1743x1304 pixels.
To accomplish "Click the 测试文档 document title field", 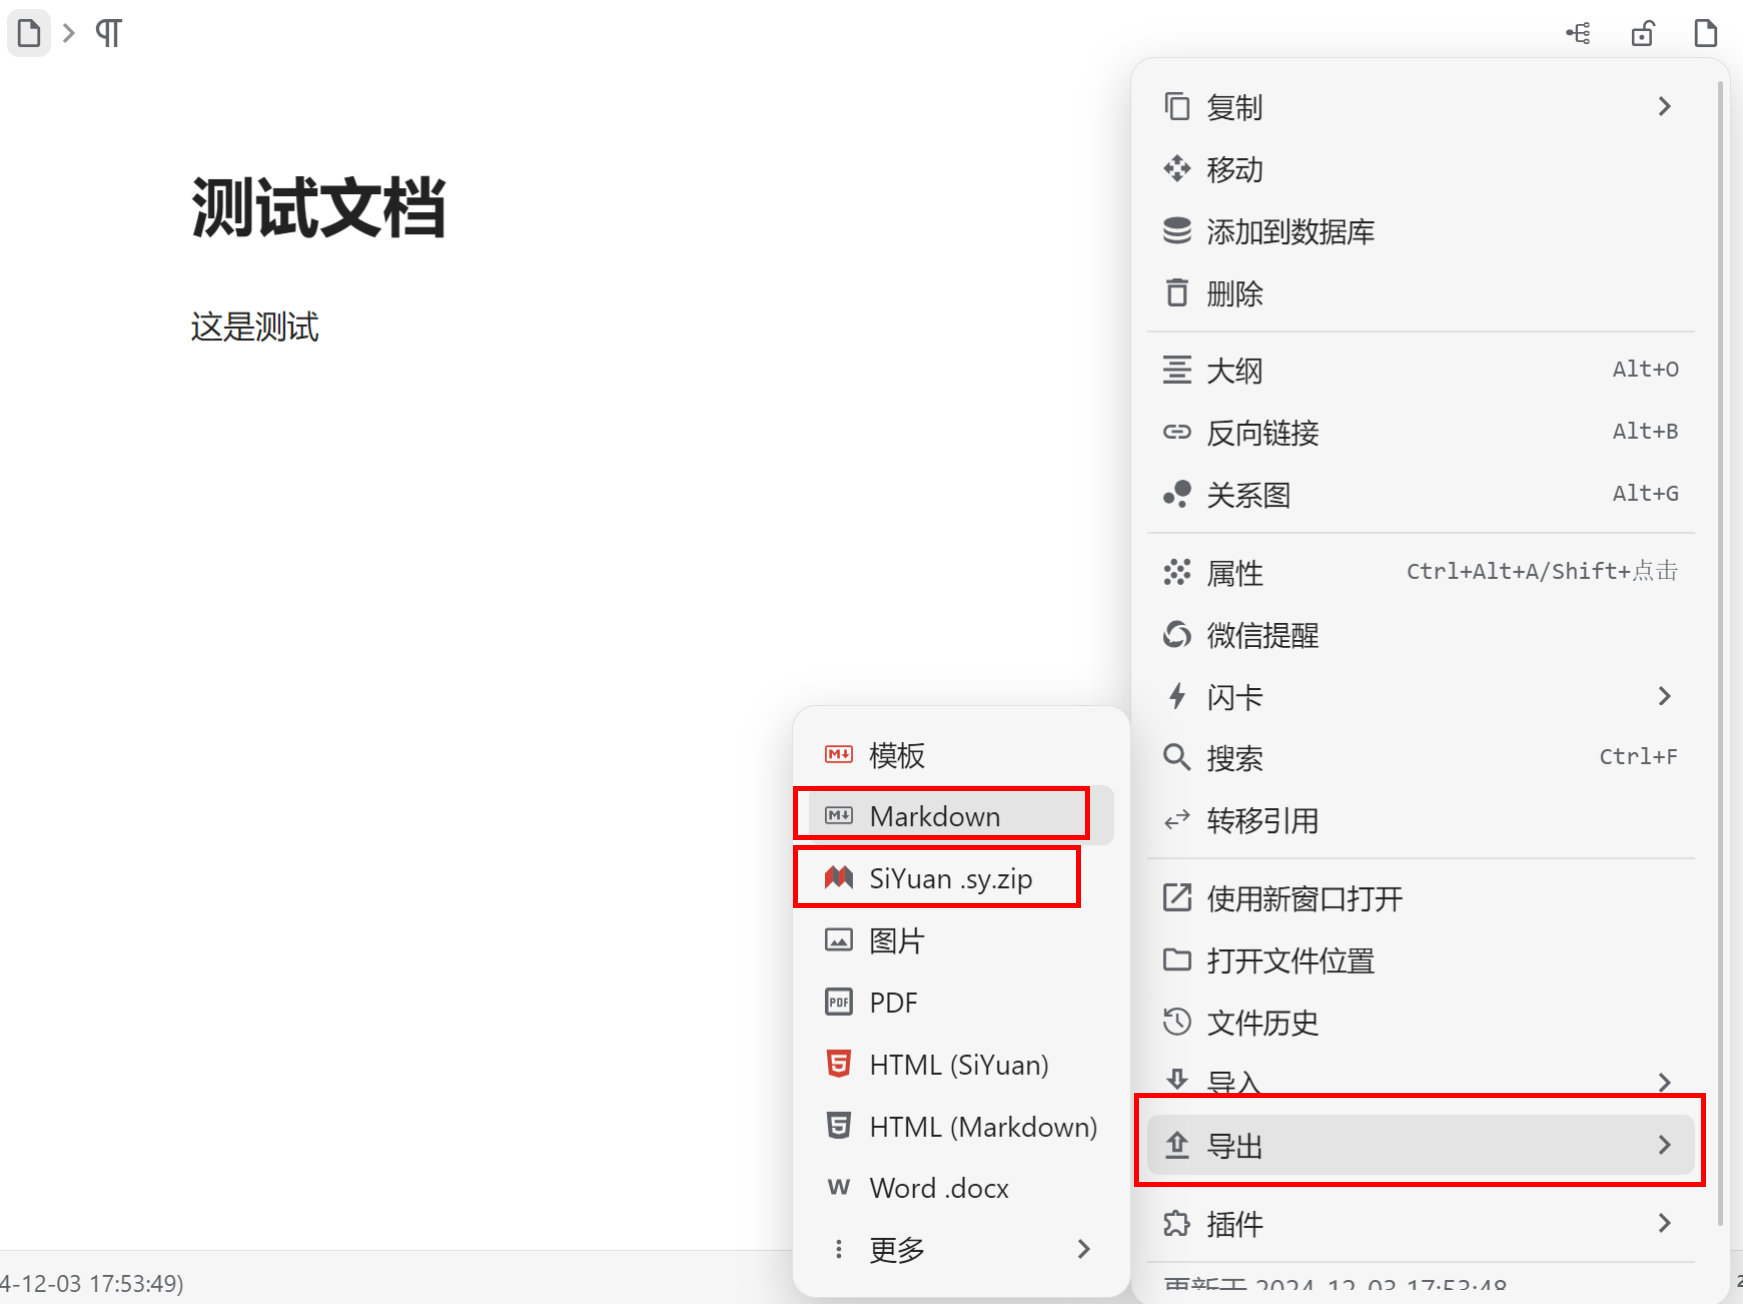I will pyautogui.click(x=318, y=208).
